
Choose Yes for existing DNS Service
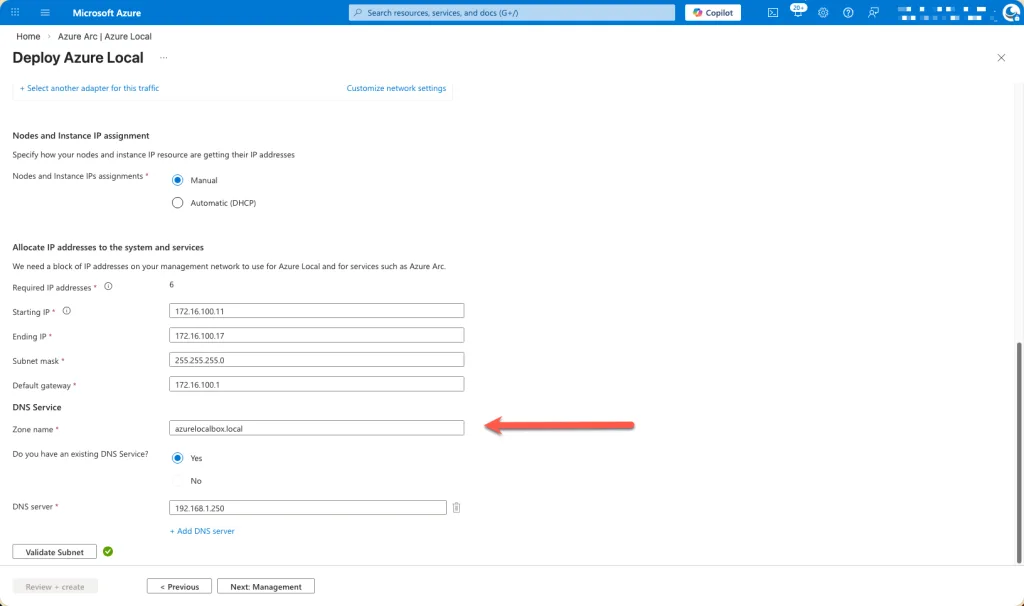click(x=178, y=458)
